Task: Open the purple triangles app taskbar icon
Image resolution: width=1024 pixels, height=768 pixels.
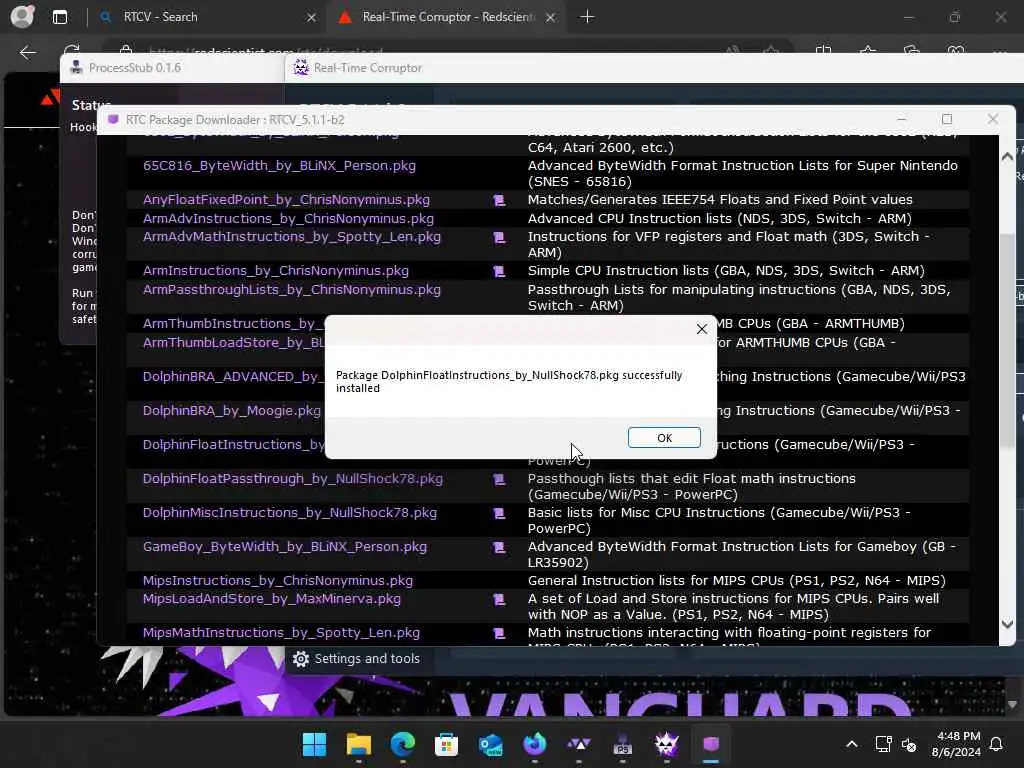Action: tap(579, 744)
